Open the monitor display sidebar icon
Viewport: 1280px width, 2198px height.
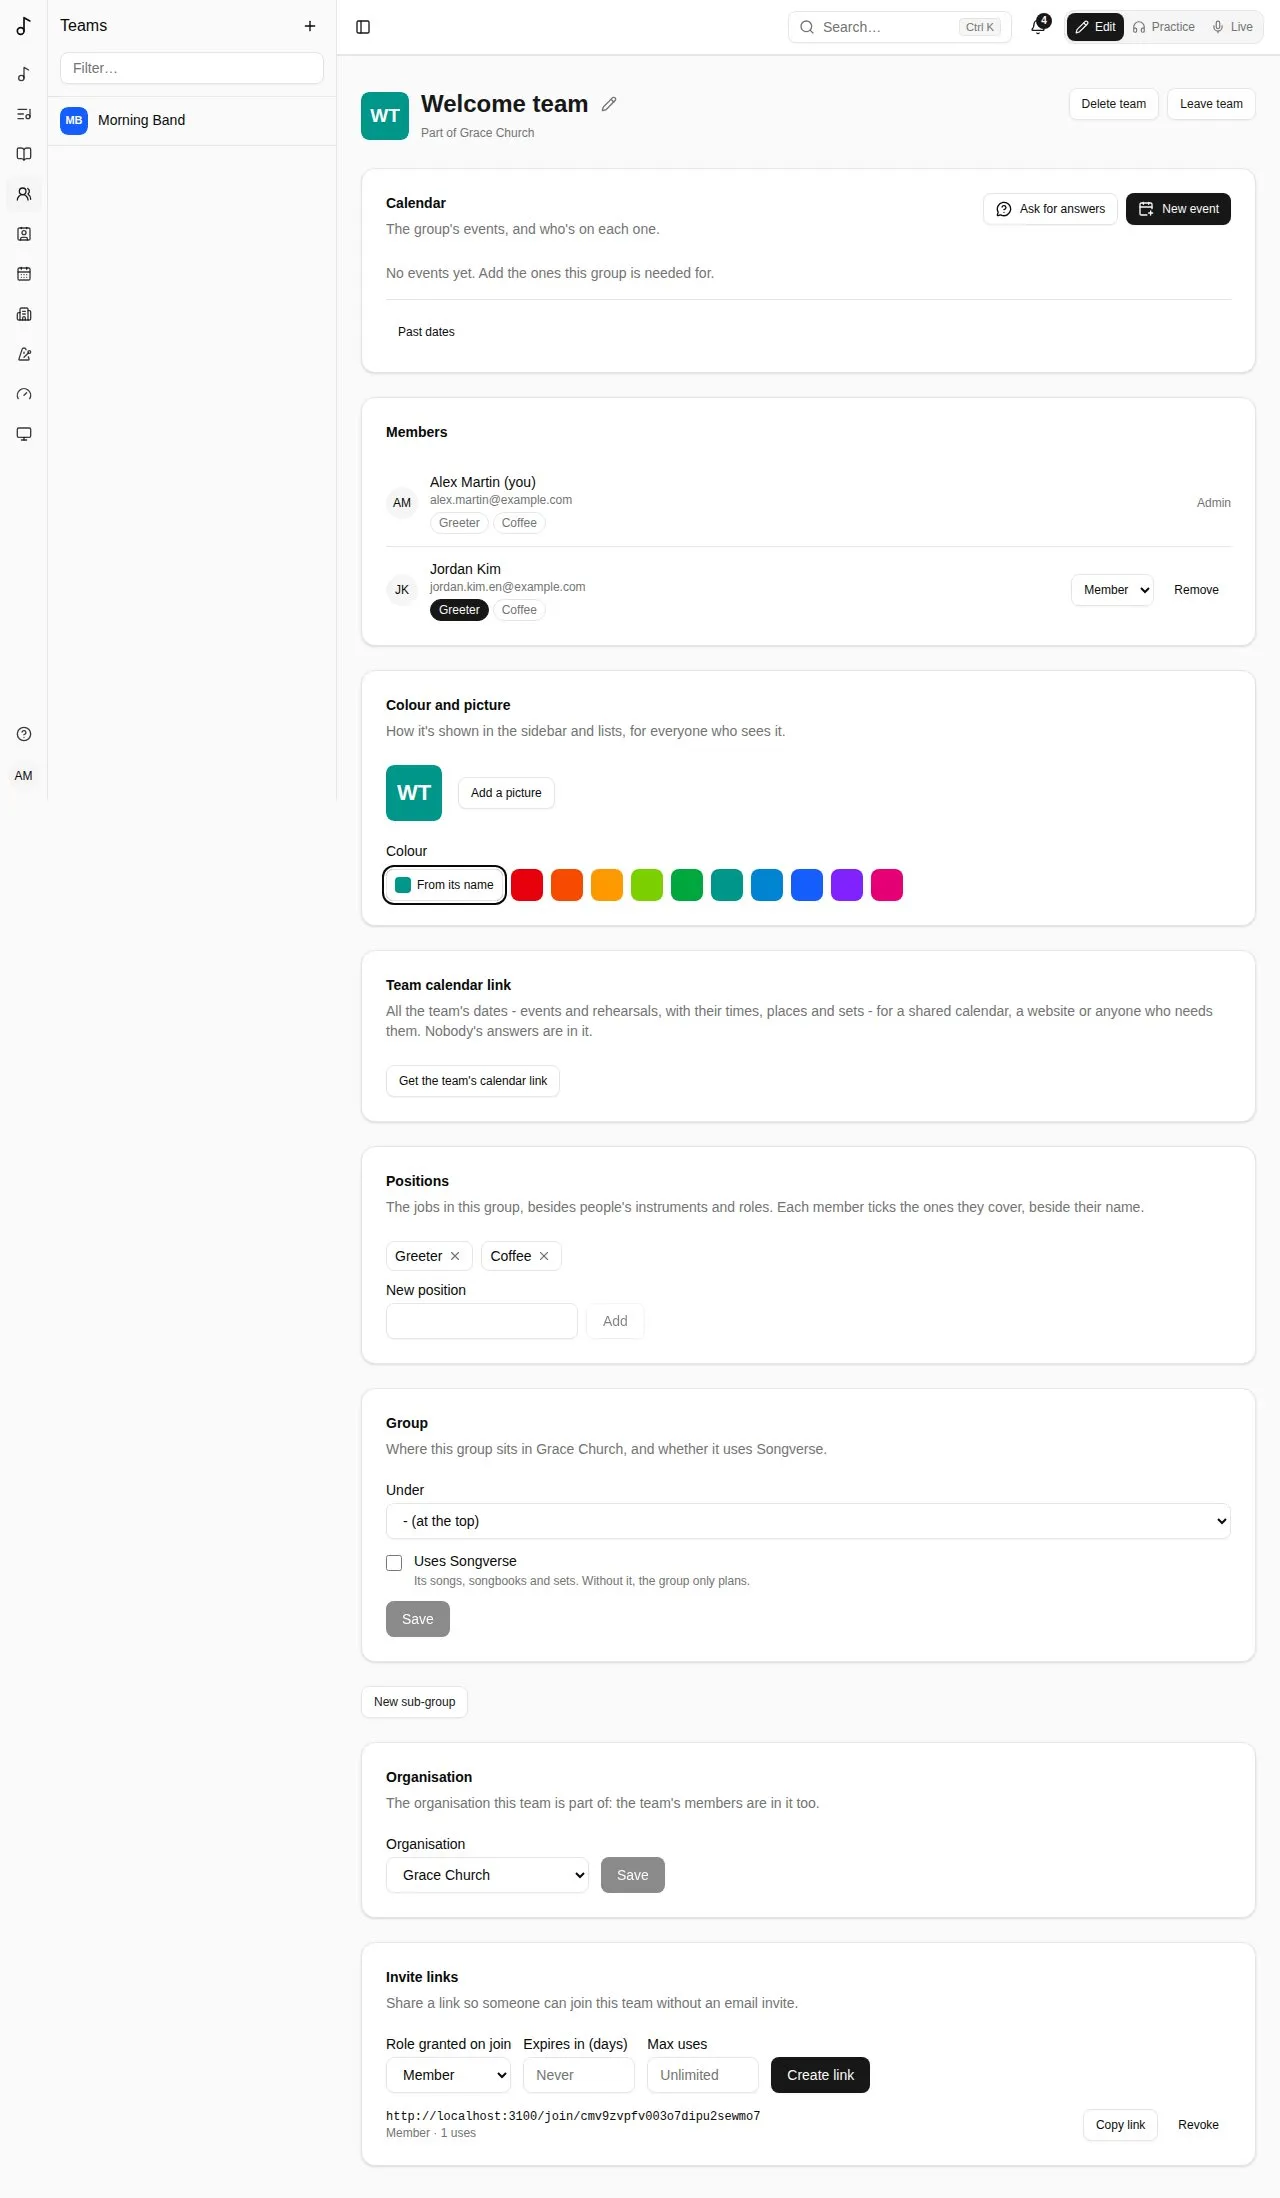click(24, 434)
